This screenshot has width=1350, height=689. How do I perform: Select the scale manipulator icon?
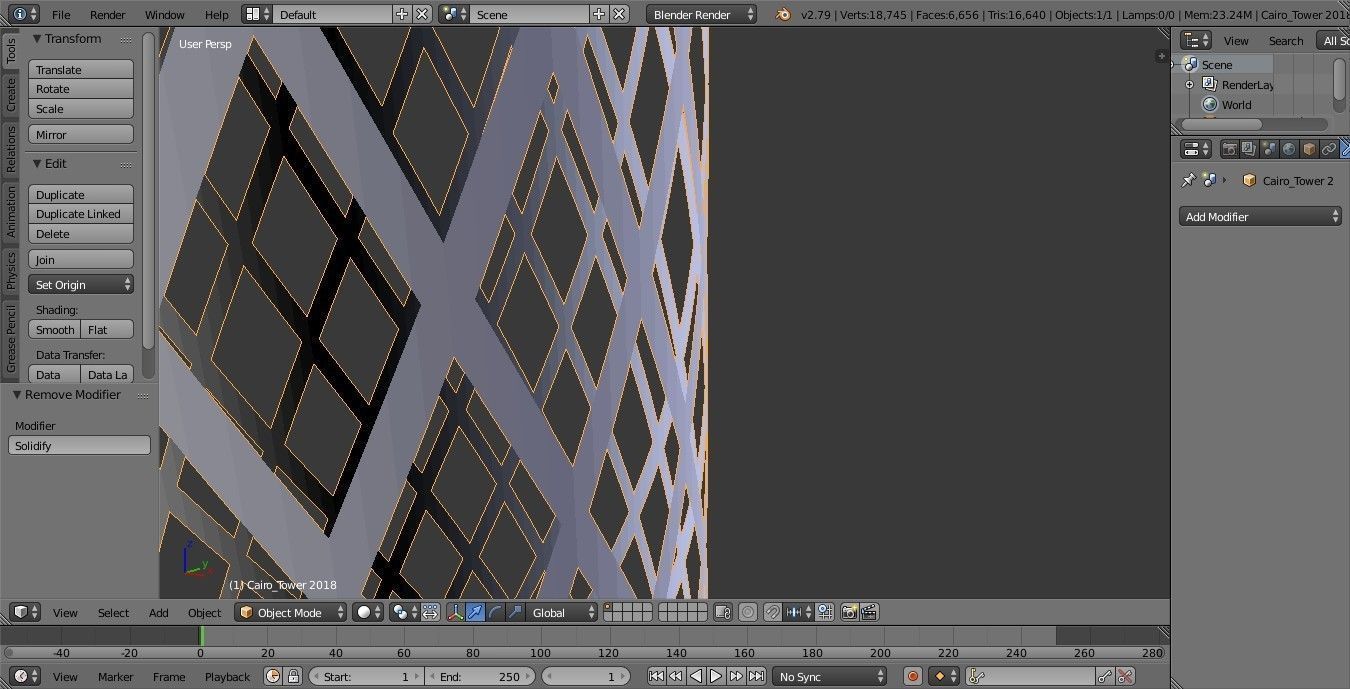point(515,612)
